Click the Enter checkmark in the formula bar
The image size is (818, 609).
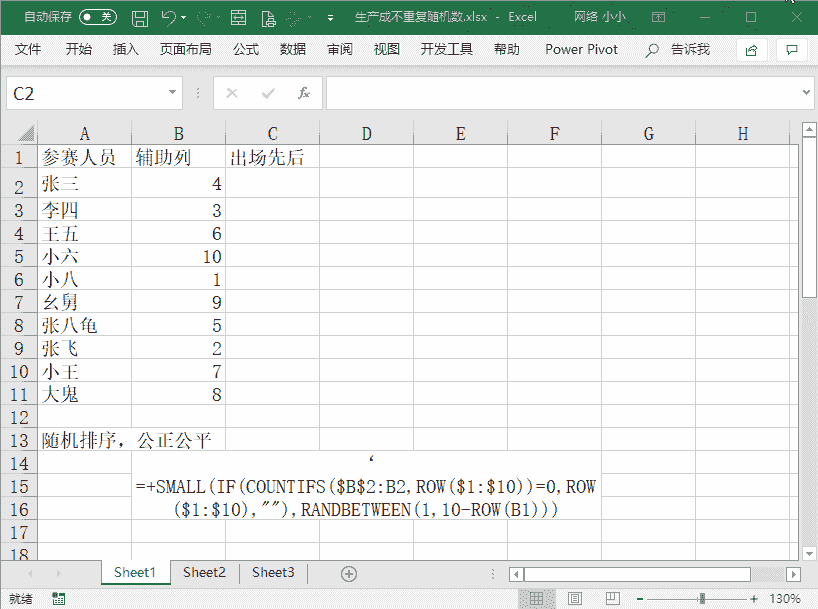pyautogui.click(x=266, y=94)
